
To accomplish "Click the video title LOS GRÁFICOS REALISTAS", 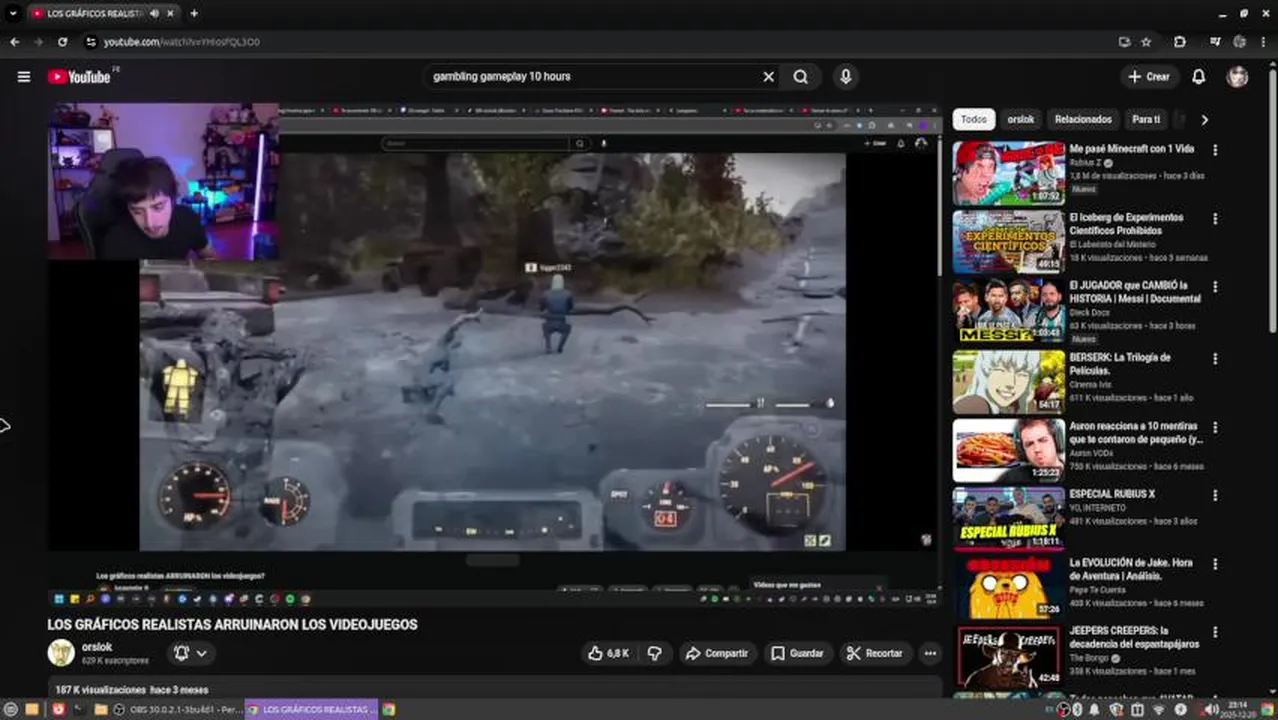I will pyautogui.click(x=232, y=624).
